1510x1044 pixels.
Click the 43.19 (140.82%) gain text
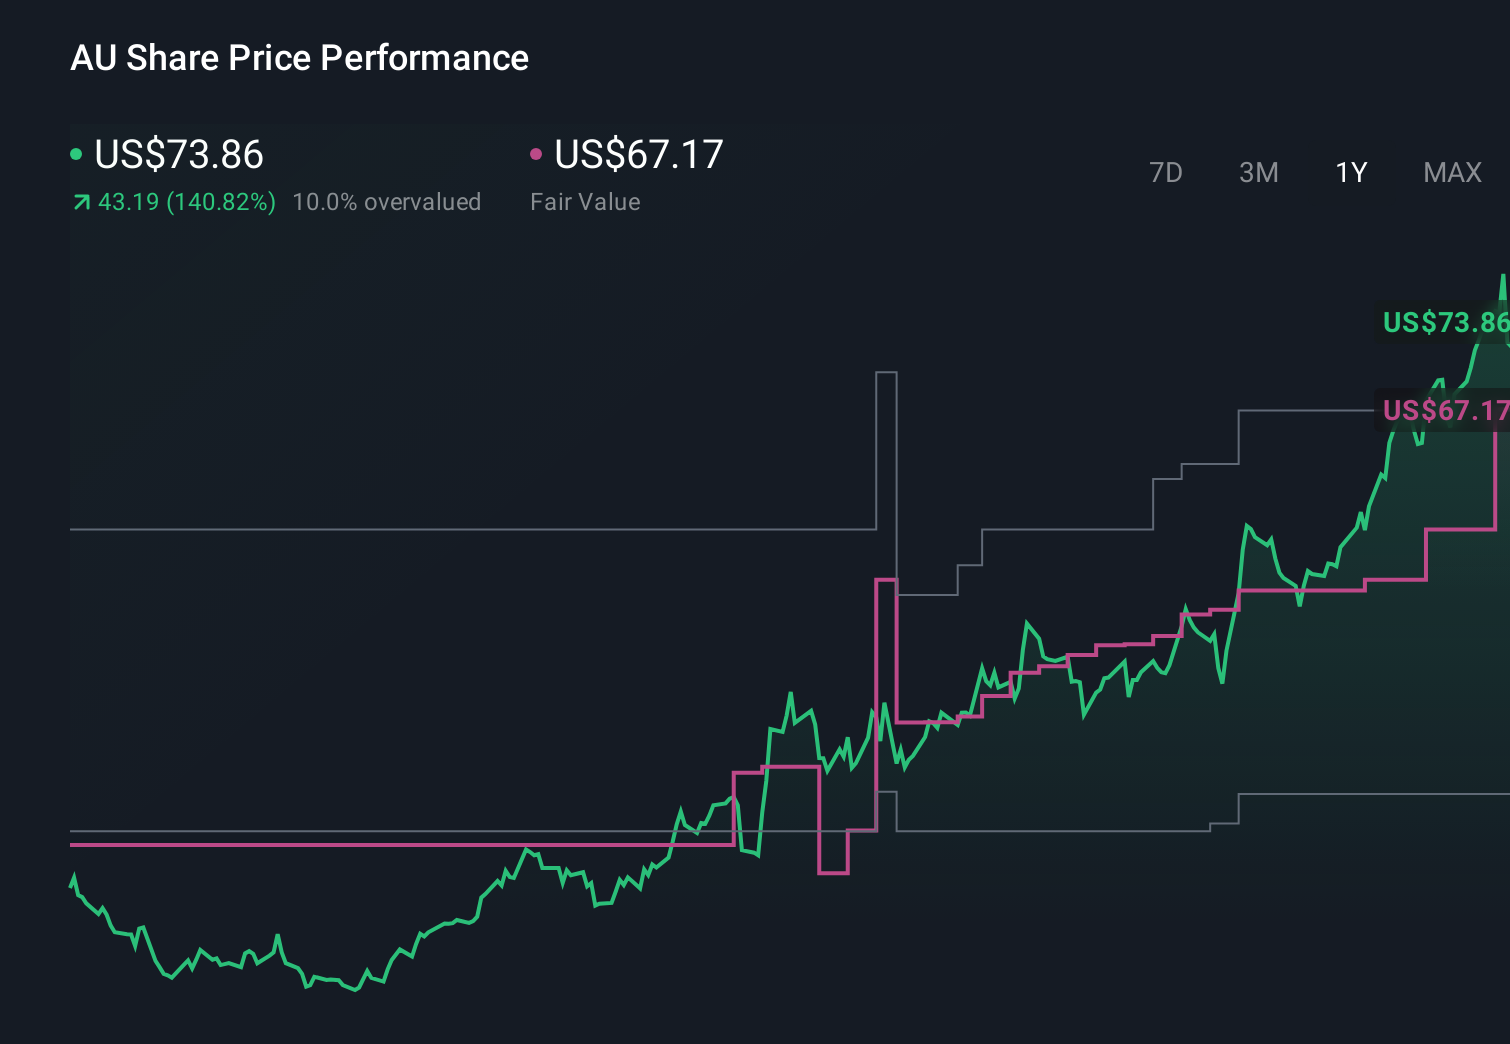click(x=187, y=202)
